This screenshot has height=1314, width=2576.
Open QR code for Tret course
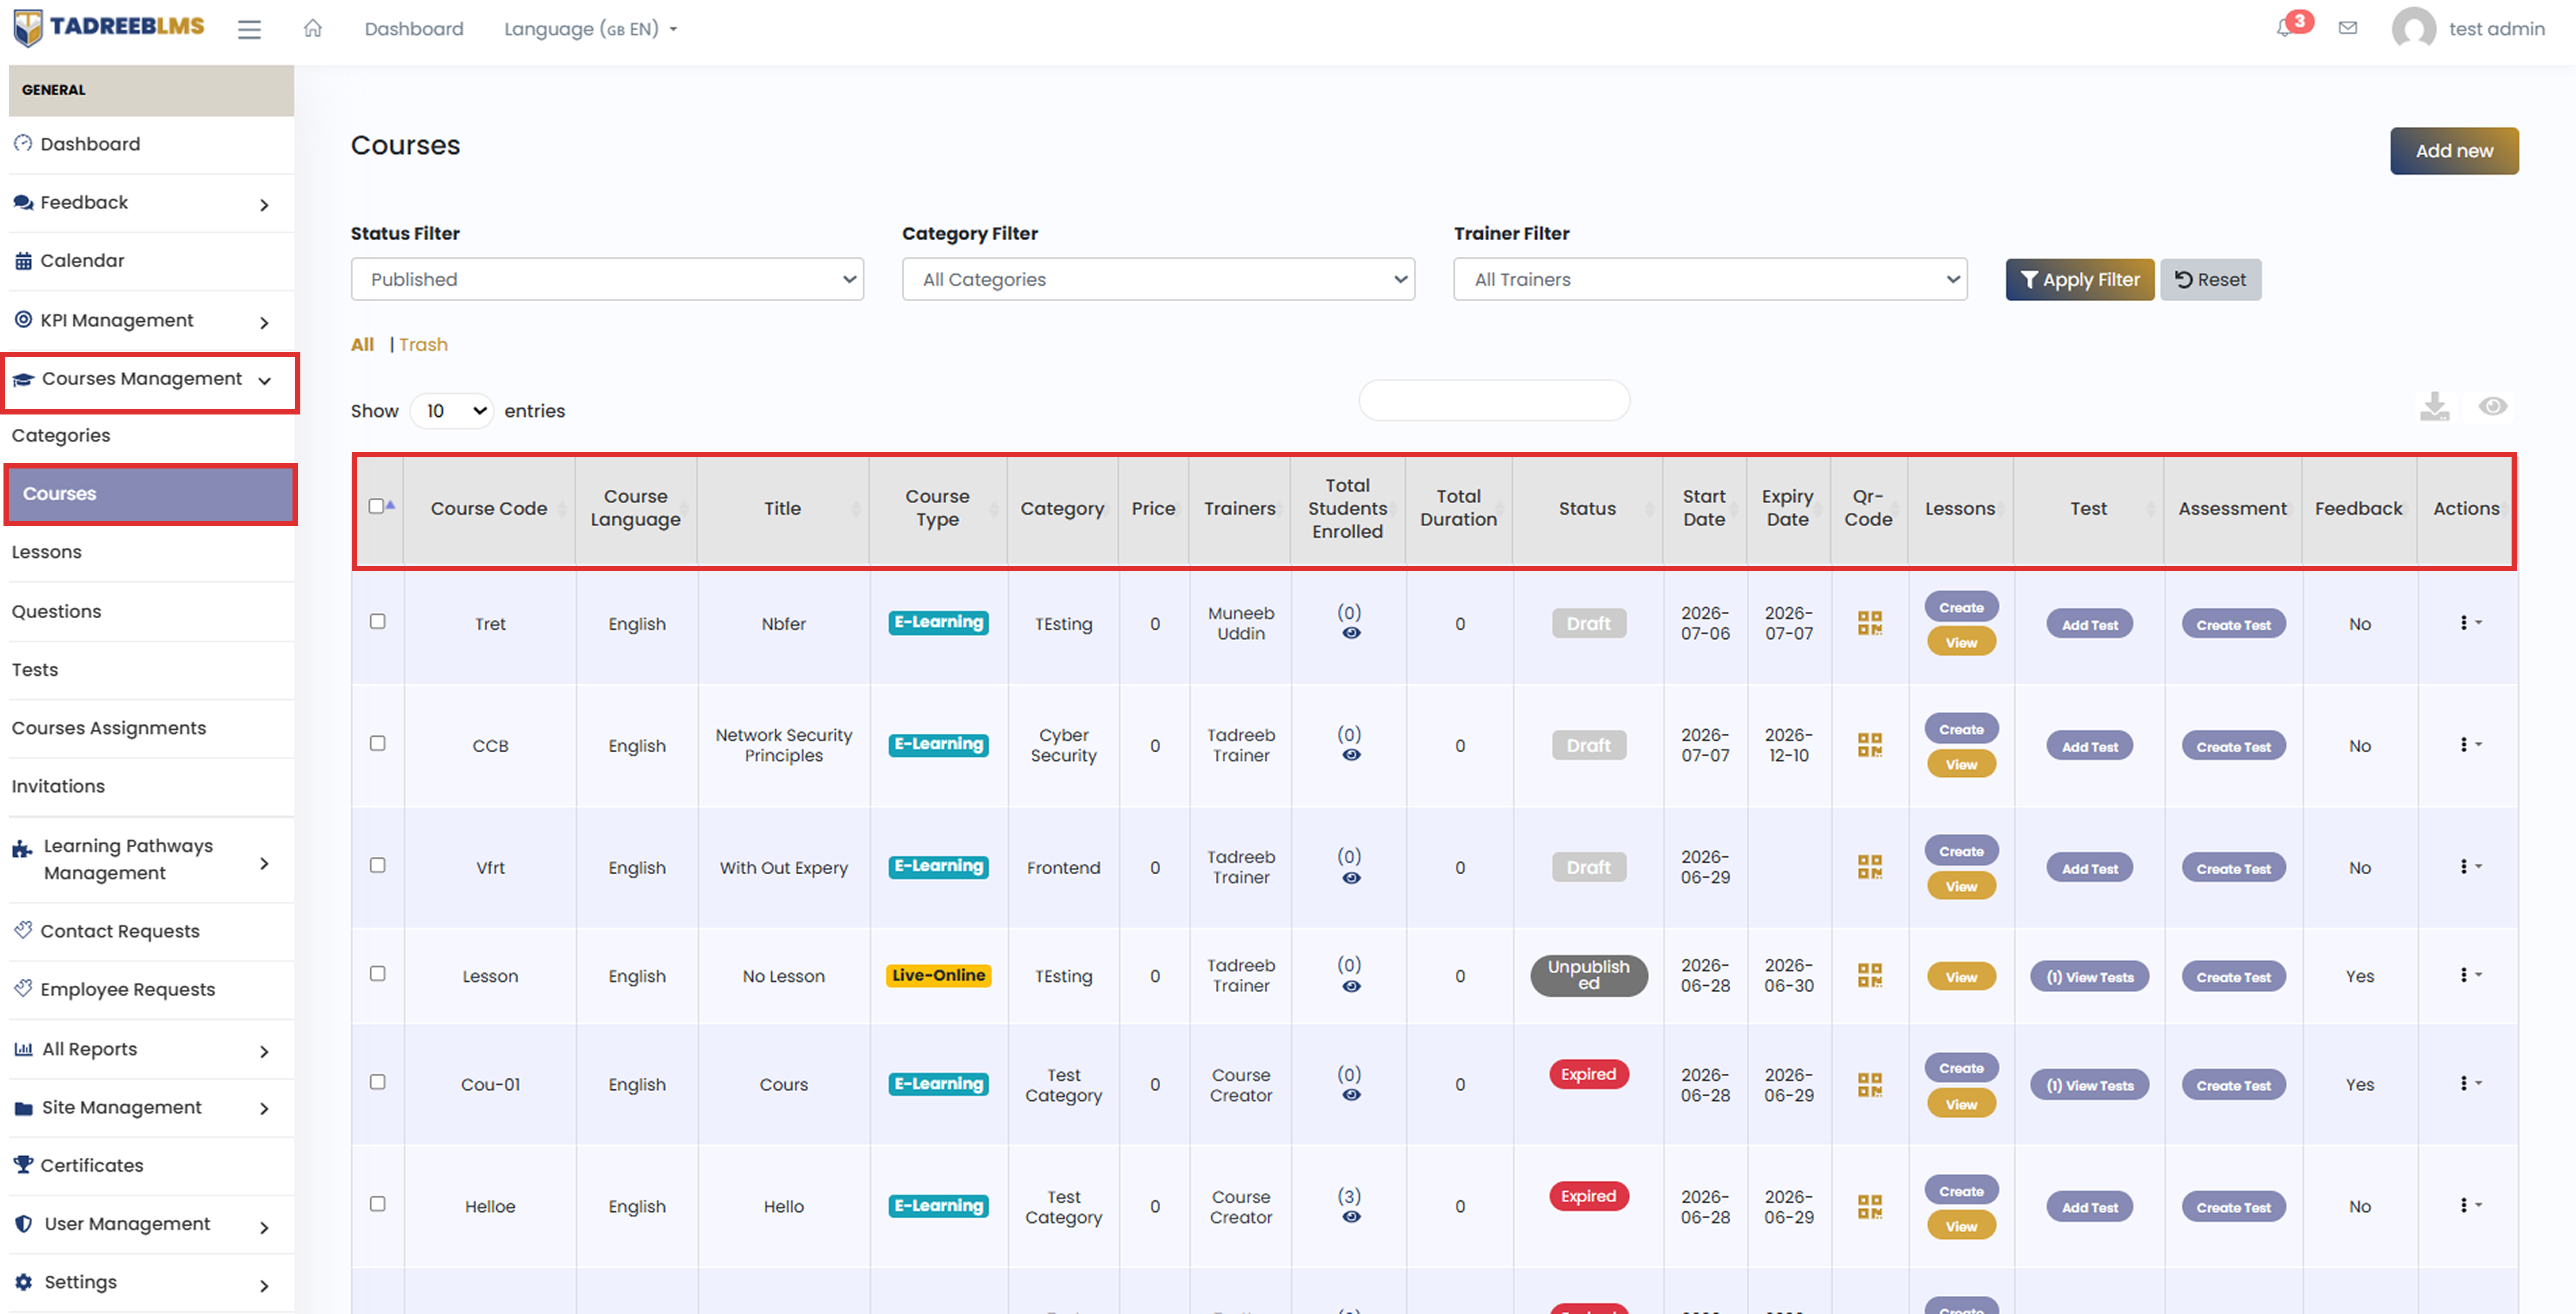(x=1869, y=623)
